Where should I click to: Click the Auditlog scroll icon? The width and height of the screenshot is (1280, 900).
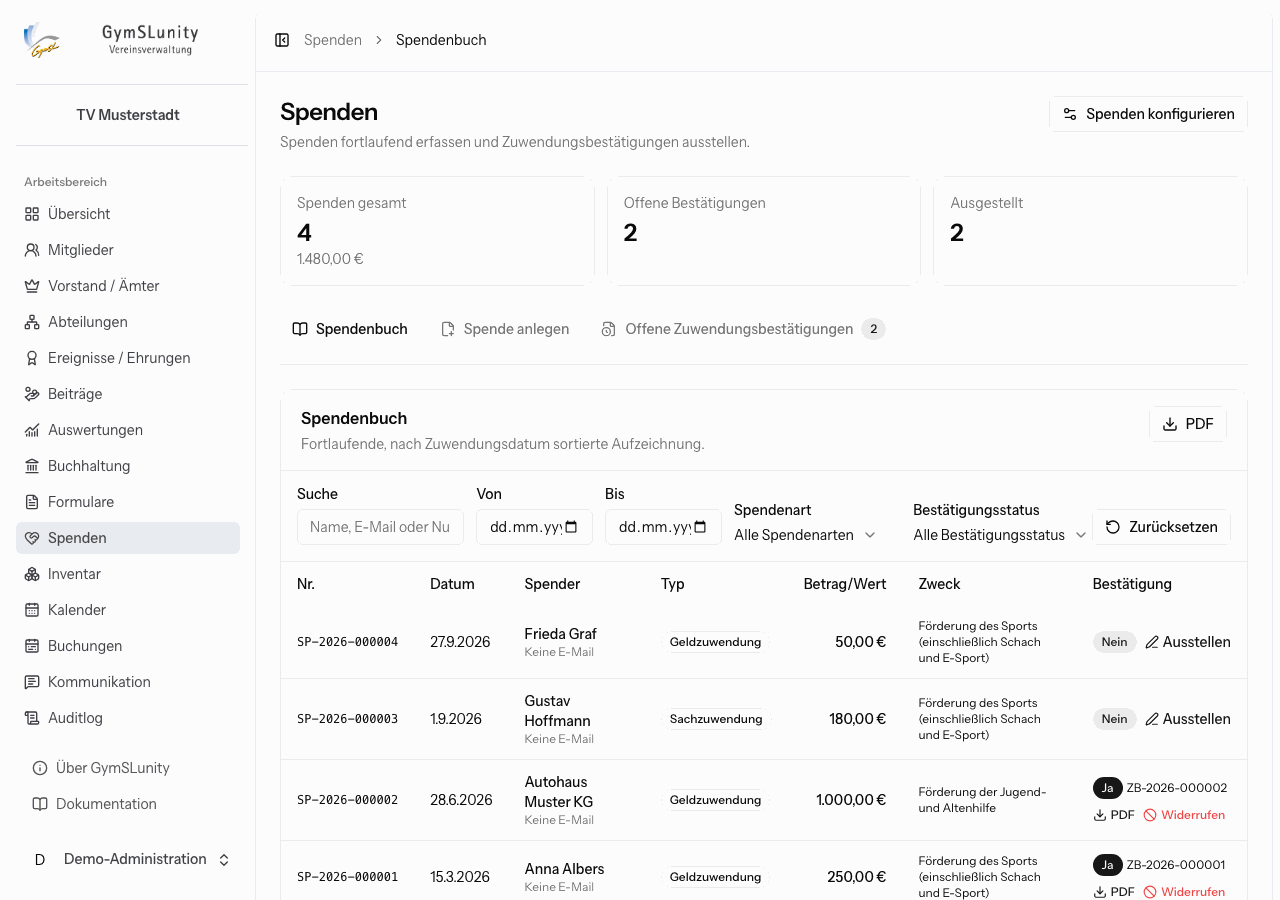(x=32, y=718)
